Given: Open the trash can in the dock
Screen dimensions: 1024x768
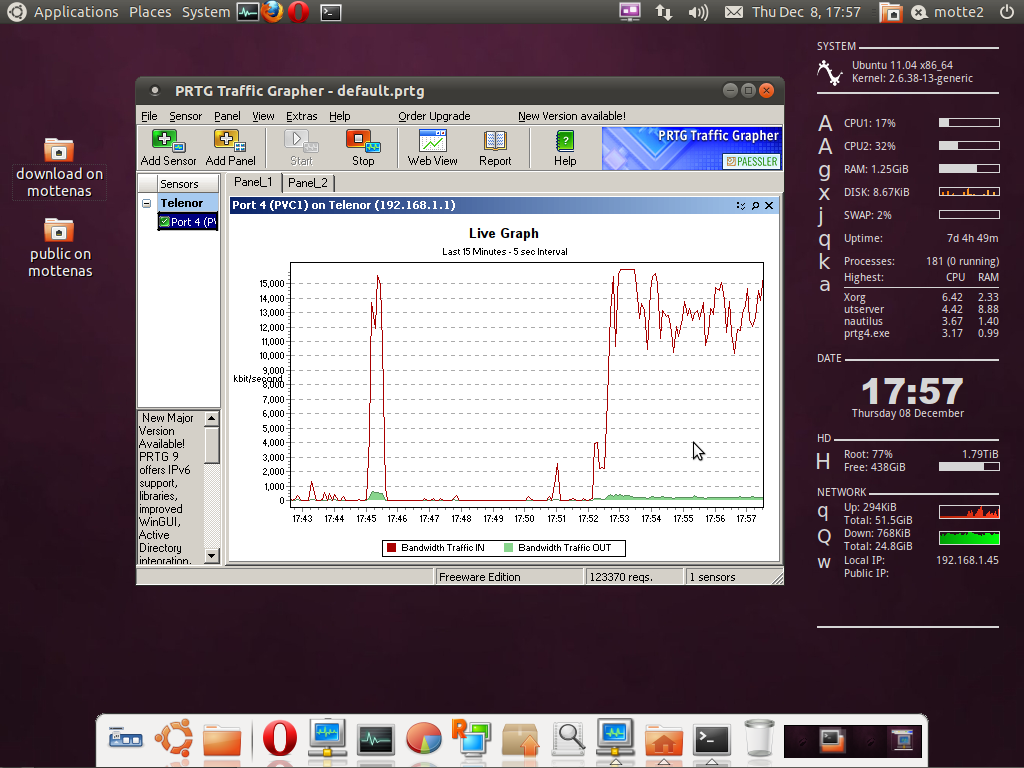Looking at the screenshot, I should (759, 738).
